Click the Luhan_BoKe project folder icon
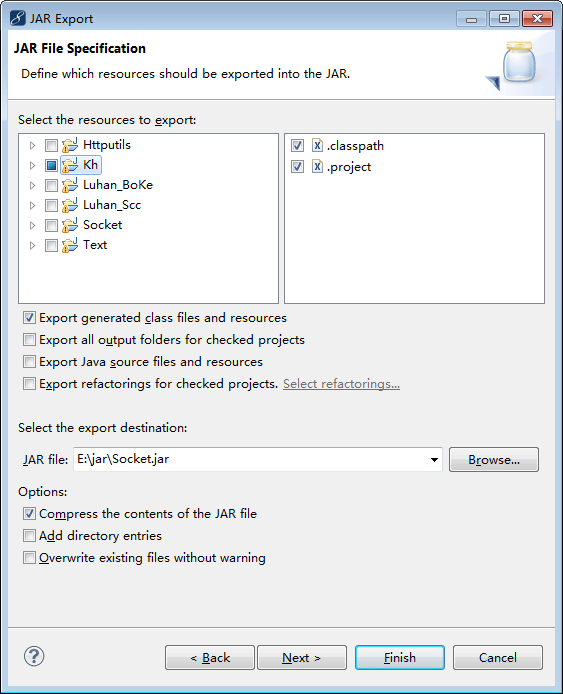 click(70, 185)
